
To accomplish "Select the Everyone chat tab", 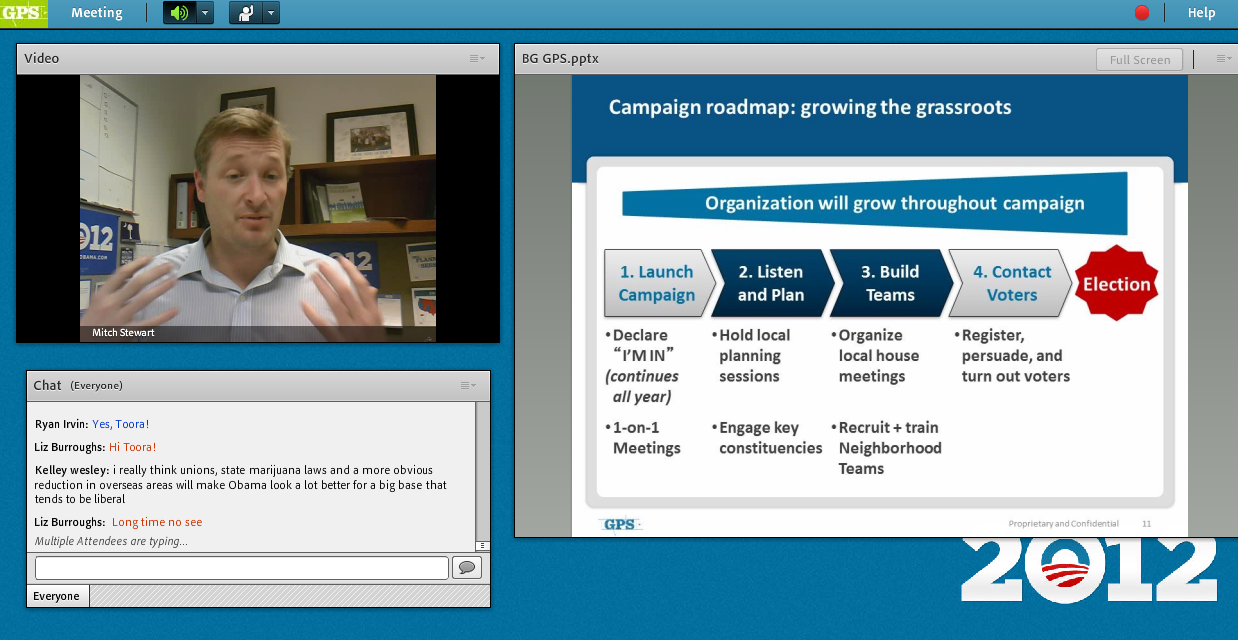I will pyautogui.click(x=57, y=596).
